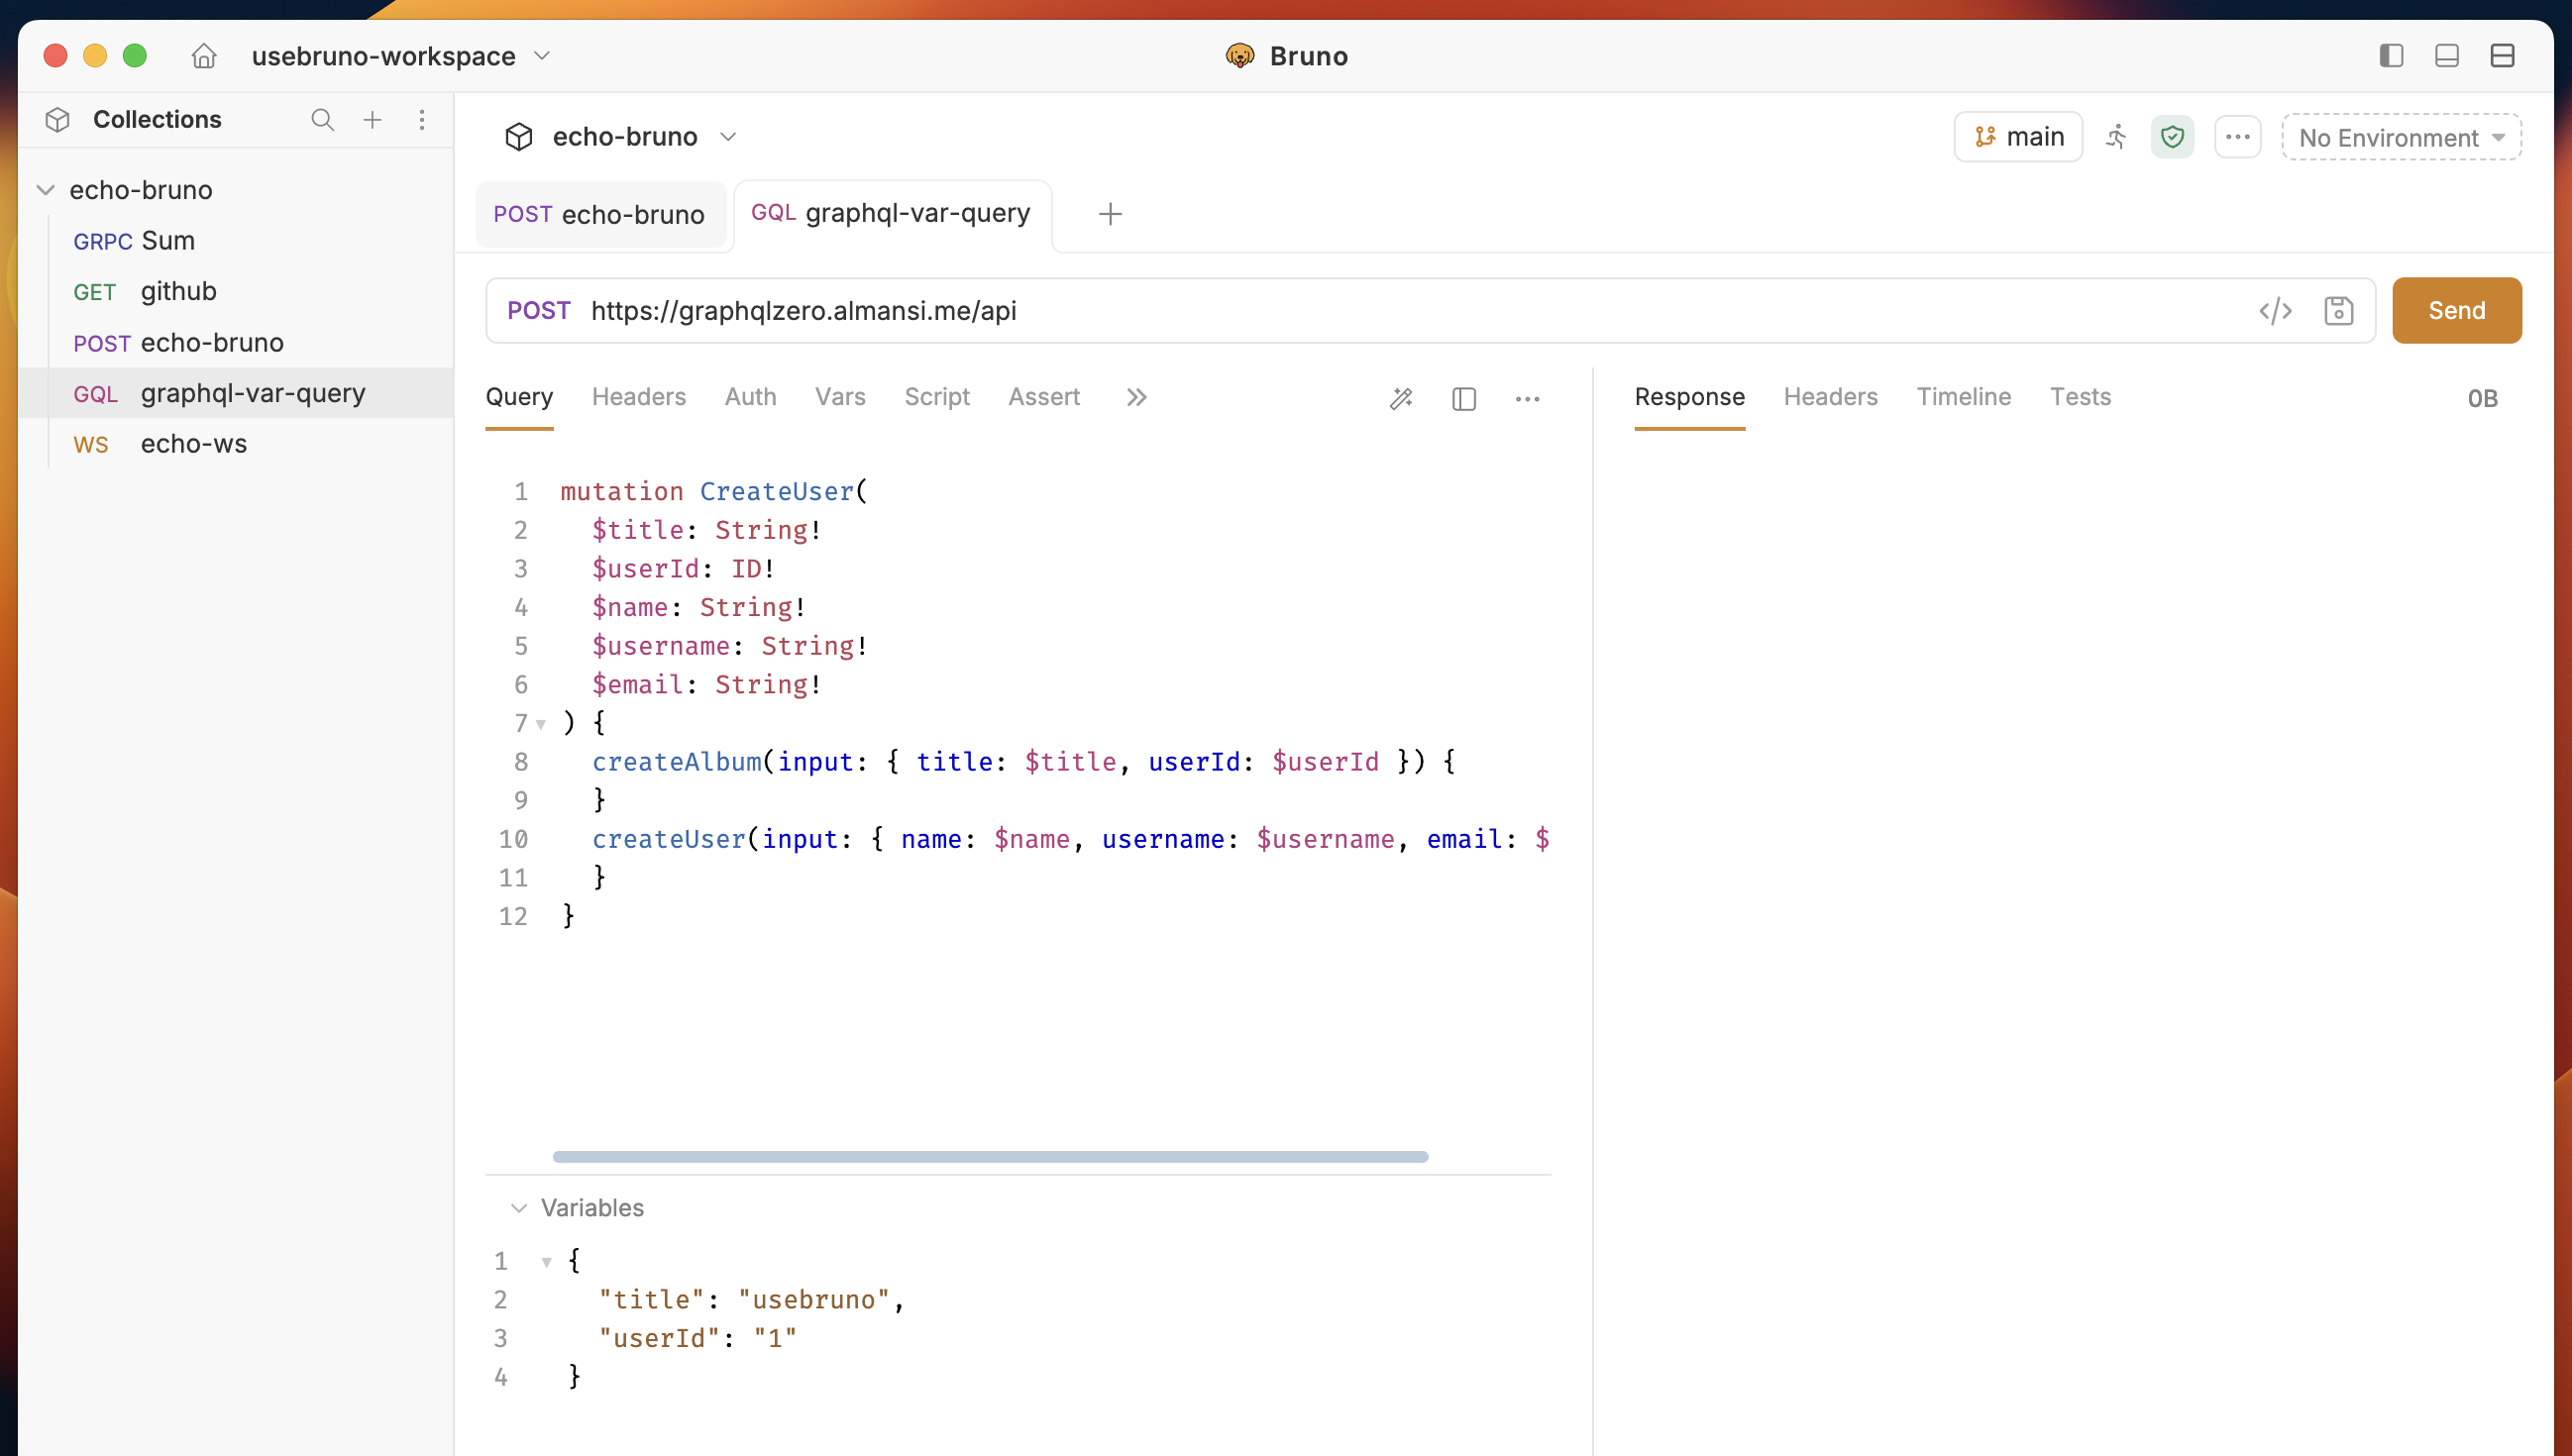Open the collection runner icon
This screenshot has width=2572, height=1456.
pyautogui.click(x=2116, y=137)
